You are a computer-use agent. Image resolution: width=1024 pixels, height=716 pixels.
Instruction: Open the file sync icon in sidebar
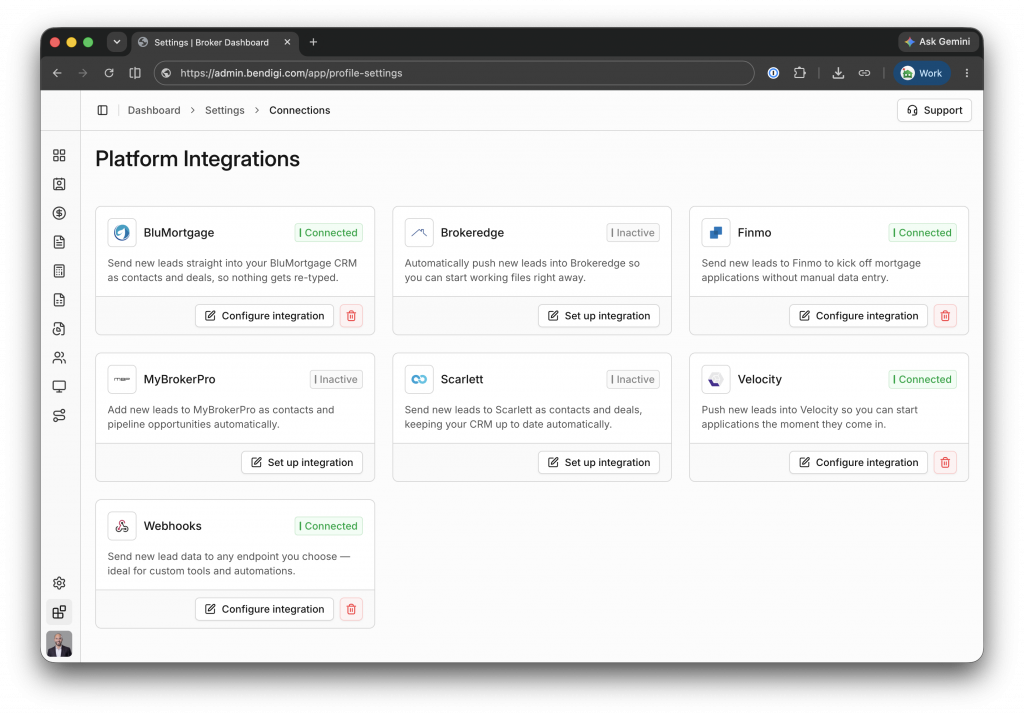tap(59, 329)
